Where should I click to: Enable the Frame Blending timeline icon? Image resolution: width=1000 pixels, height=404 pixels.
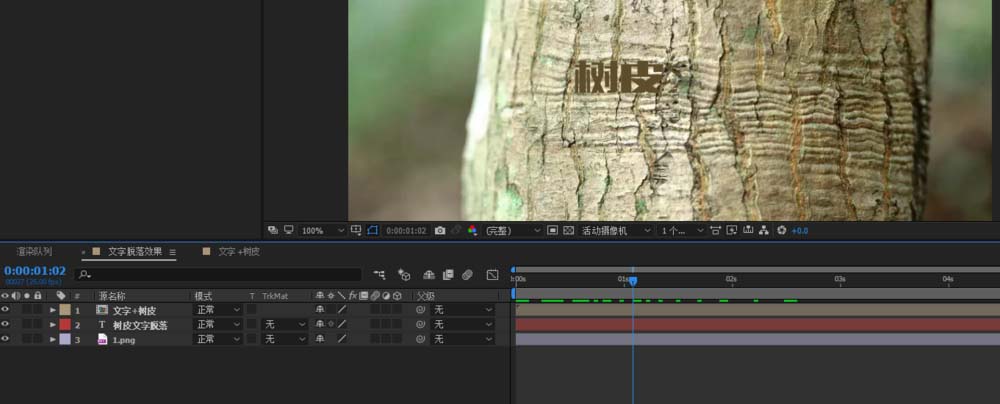pyautogui.click(x=448, y=274)
